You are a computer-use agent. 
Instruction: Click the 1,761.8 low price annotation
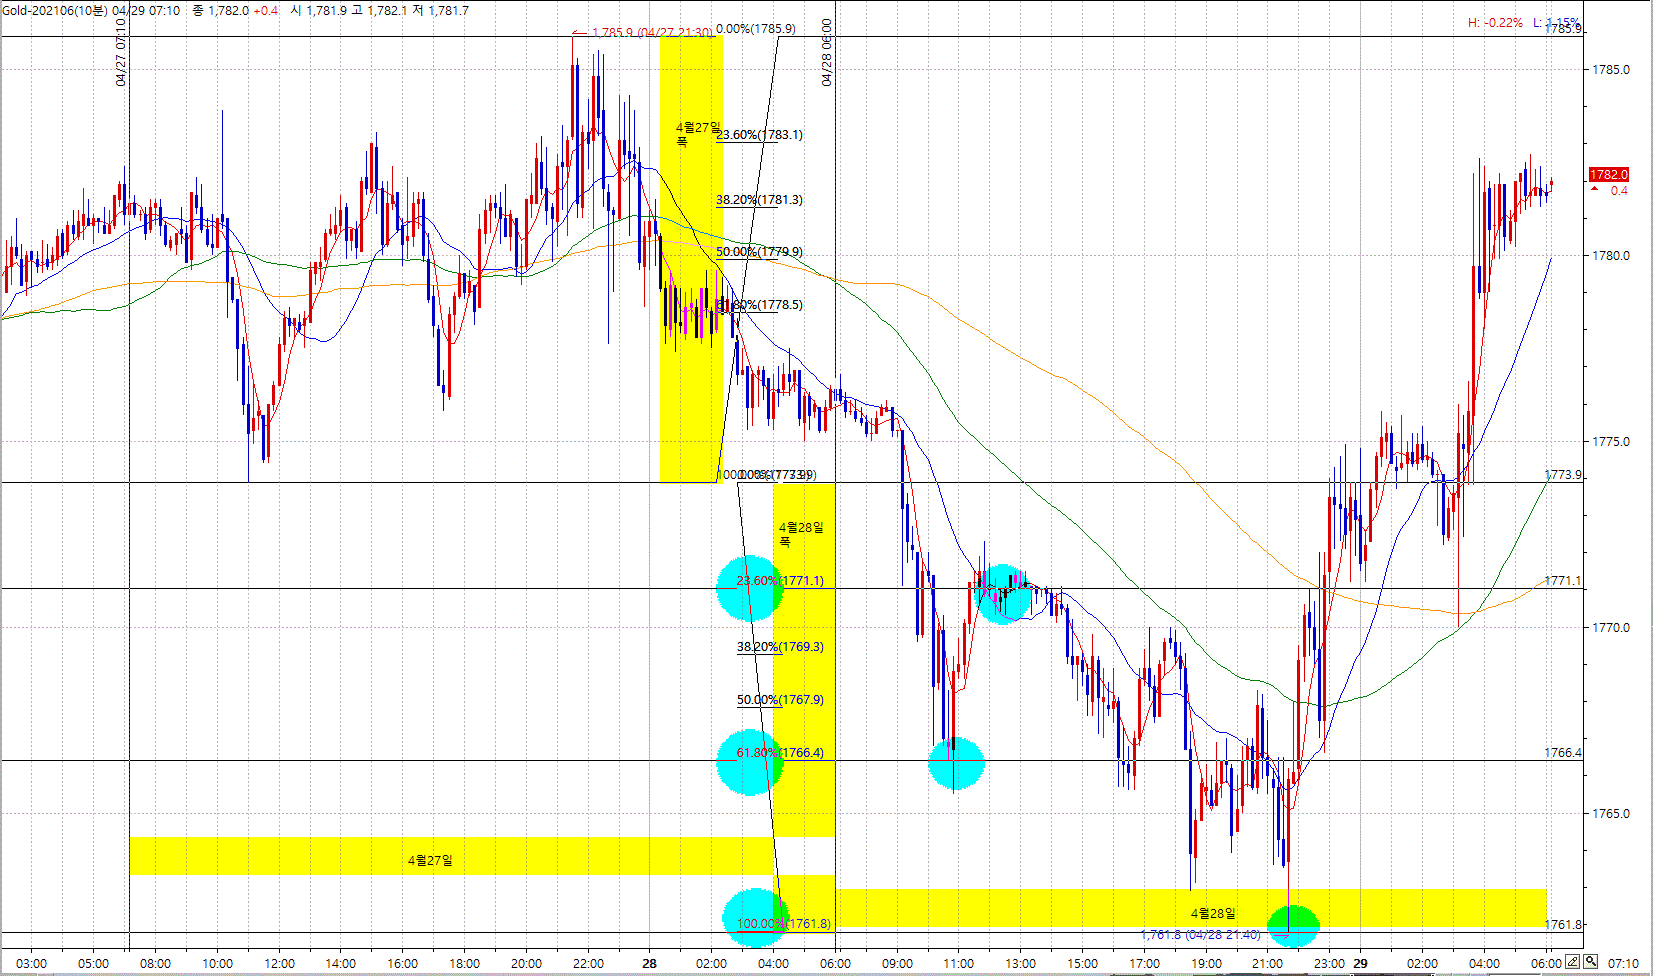coord(1200,935)
